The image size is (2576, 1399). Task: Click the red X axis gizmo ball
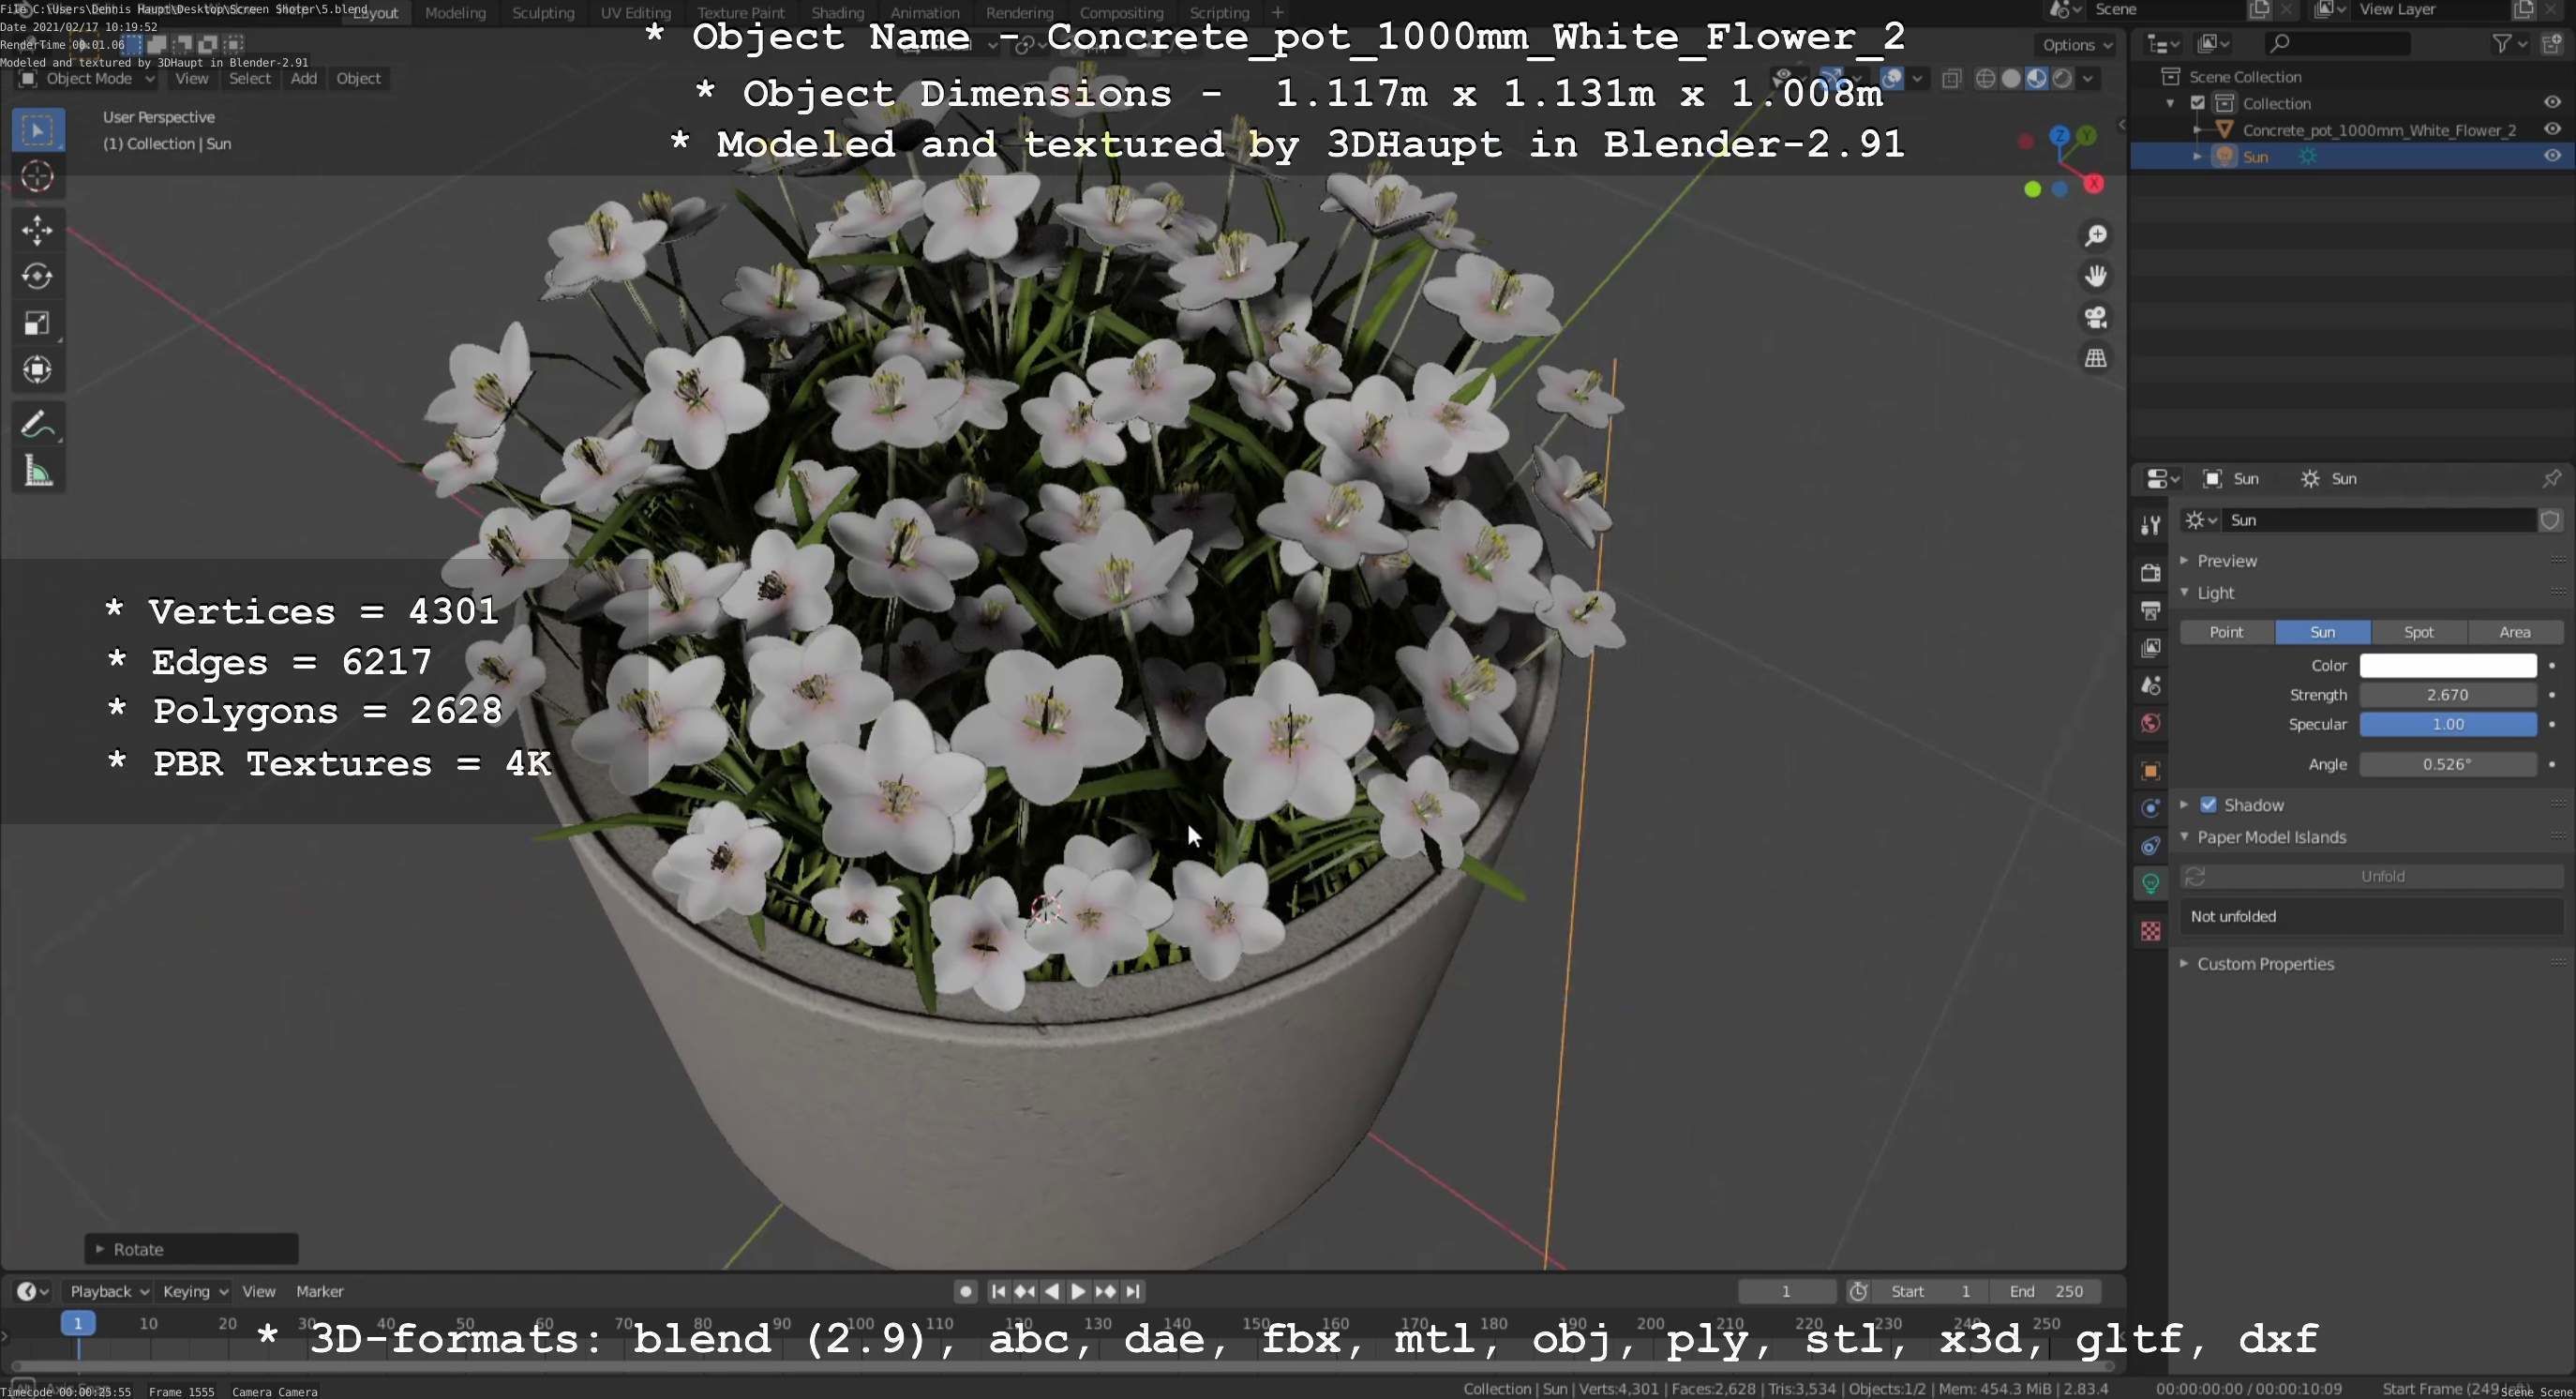[x=2094, y=184]
